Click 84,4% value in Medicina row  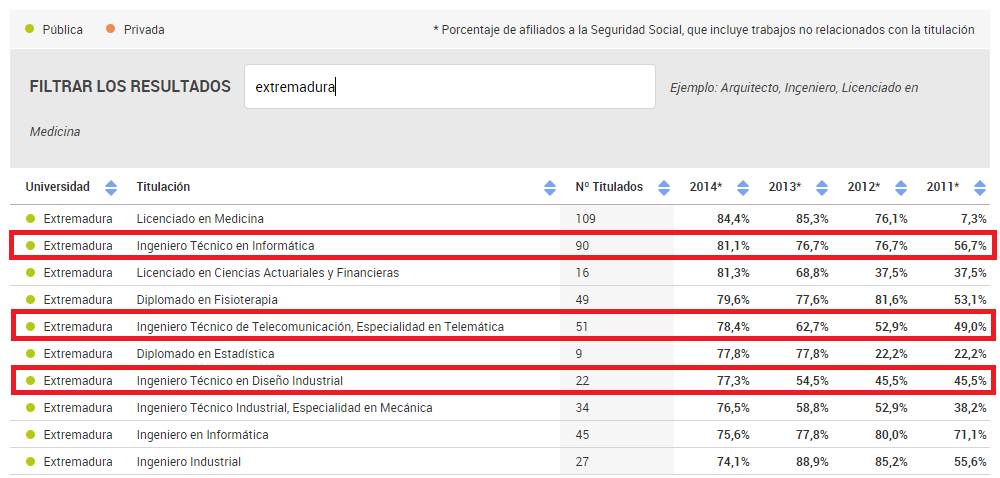click(x=733, y=219)
